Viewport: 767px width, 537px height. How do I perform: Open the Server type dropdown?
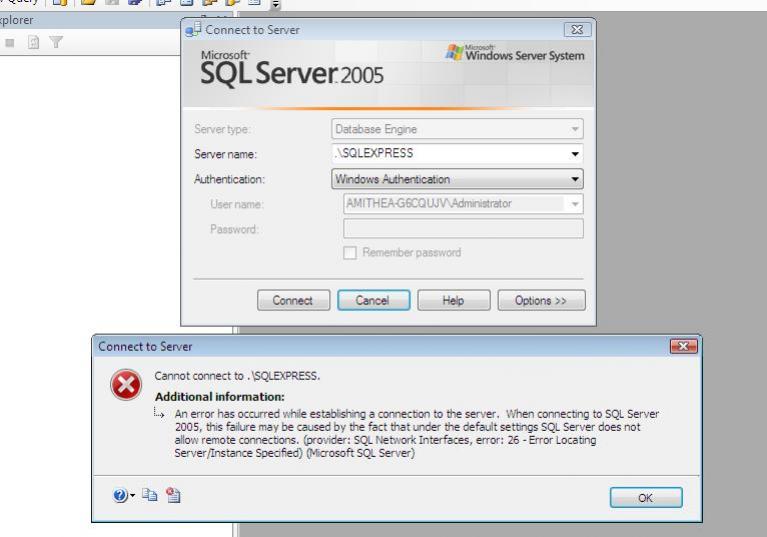point(457,129)
